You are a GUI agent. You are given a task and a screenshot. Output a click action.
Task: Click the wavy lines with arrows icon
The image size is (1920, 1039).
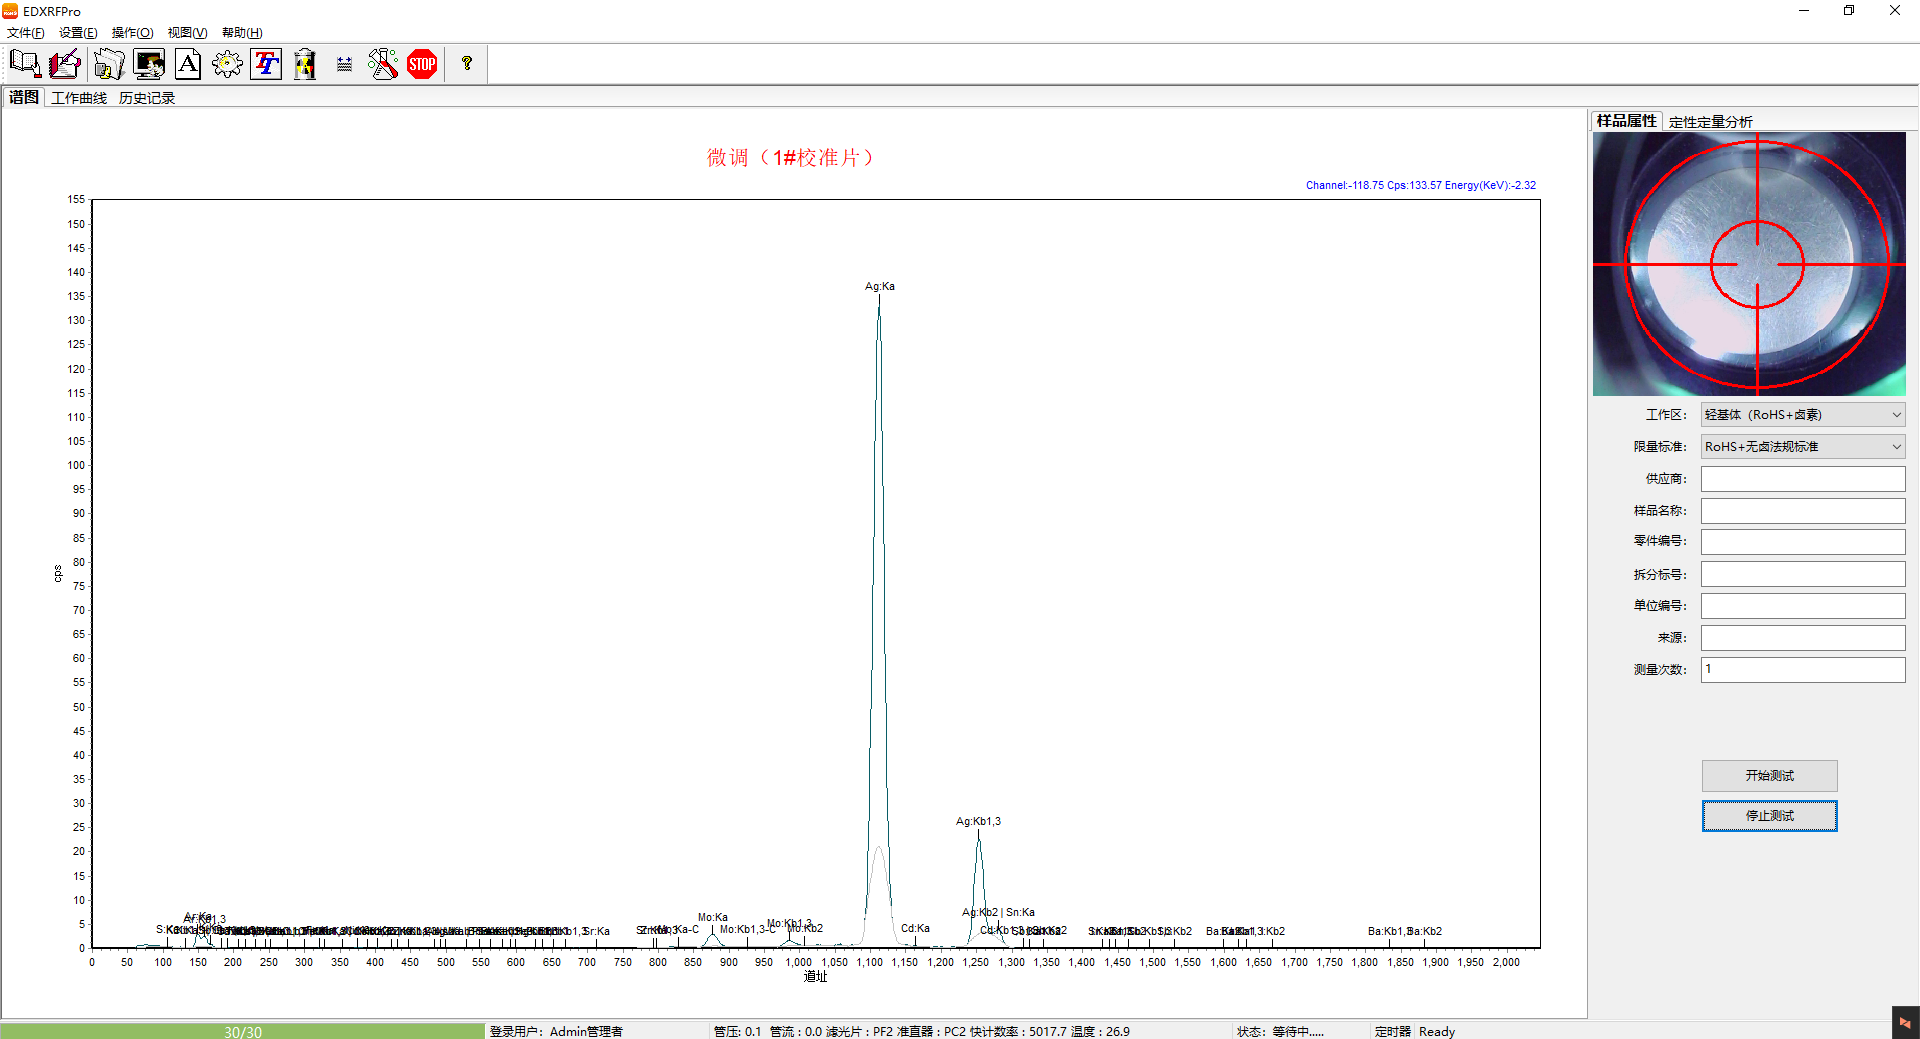click(x=344, y=64)
